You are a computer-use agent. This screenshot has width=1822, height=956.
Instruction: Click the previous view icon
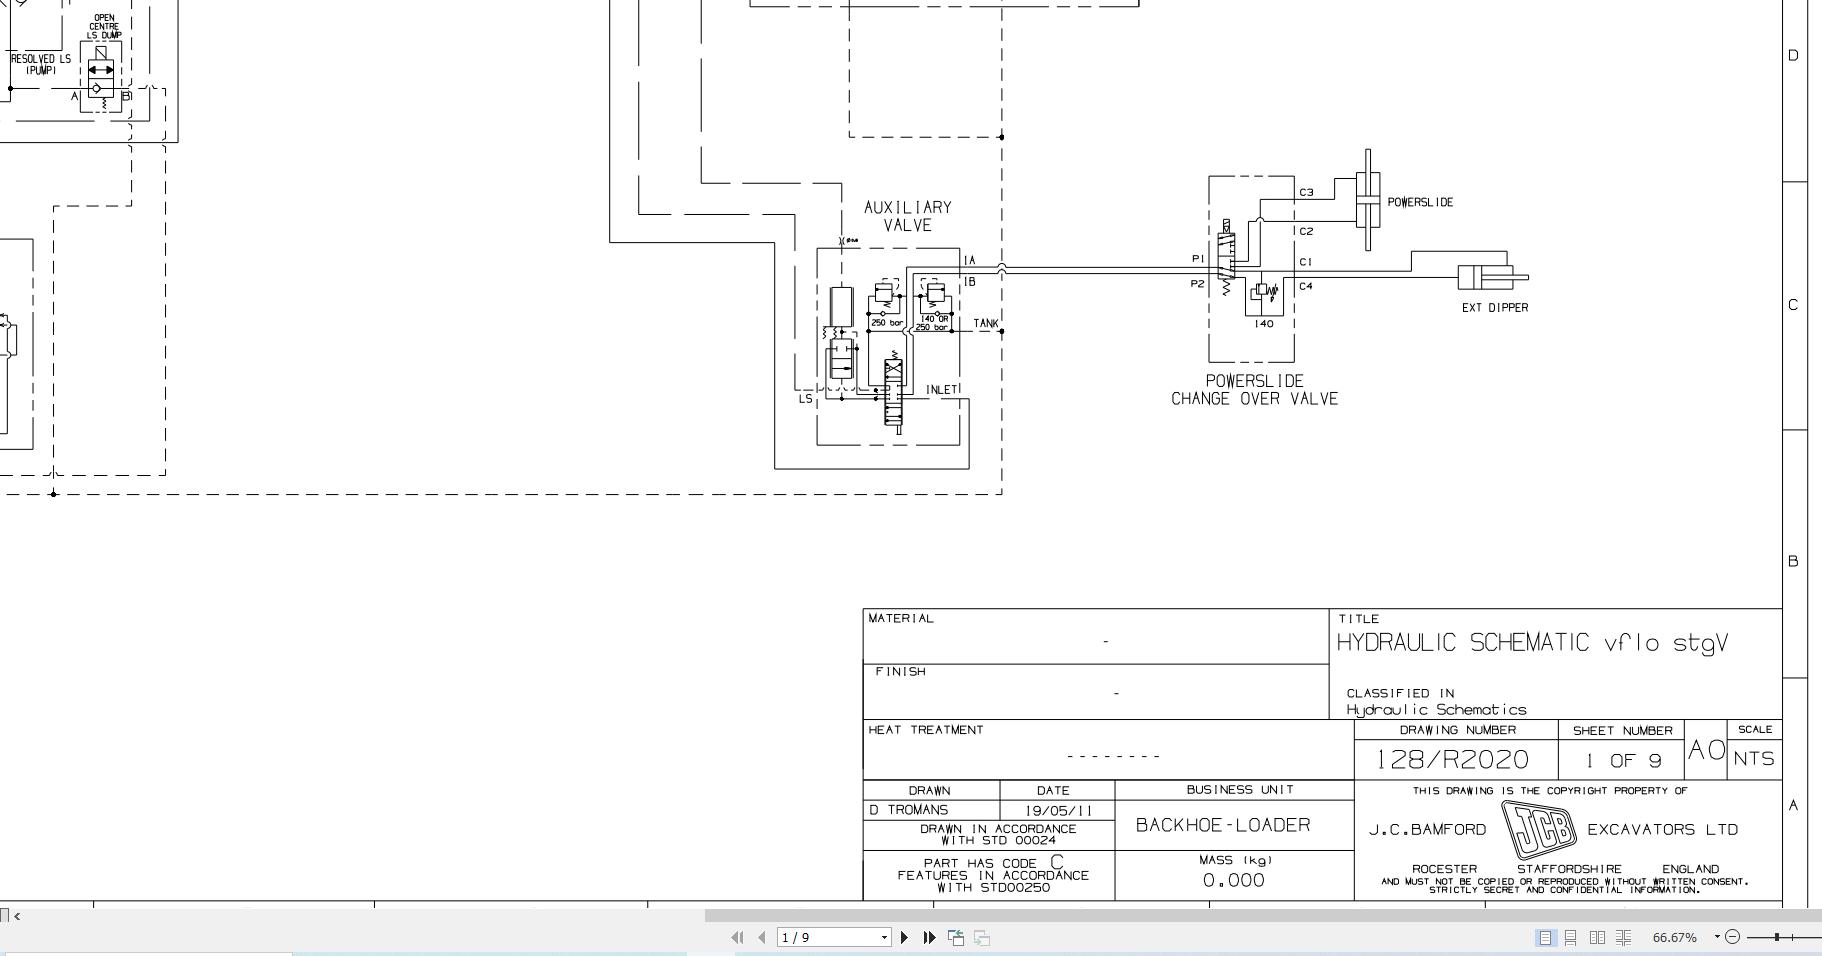coord(956,937)
